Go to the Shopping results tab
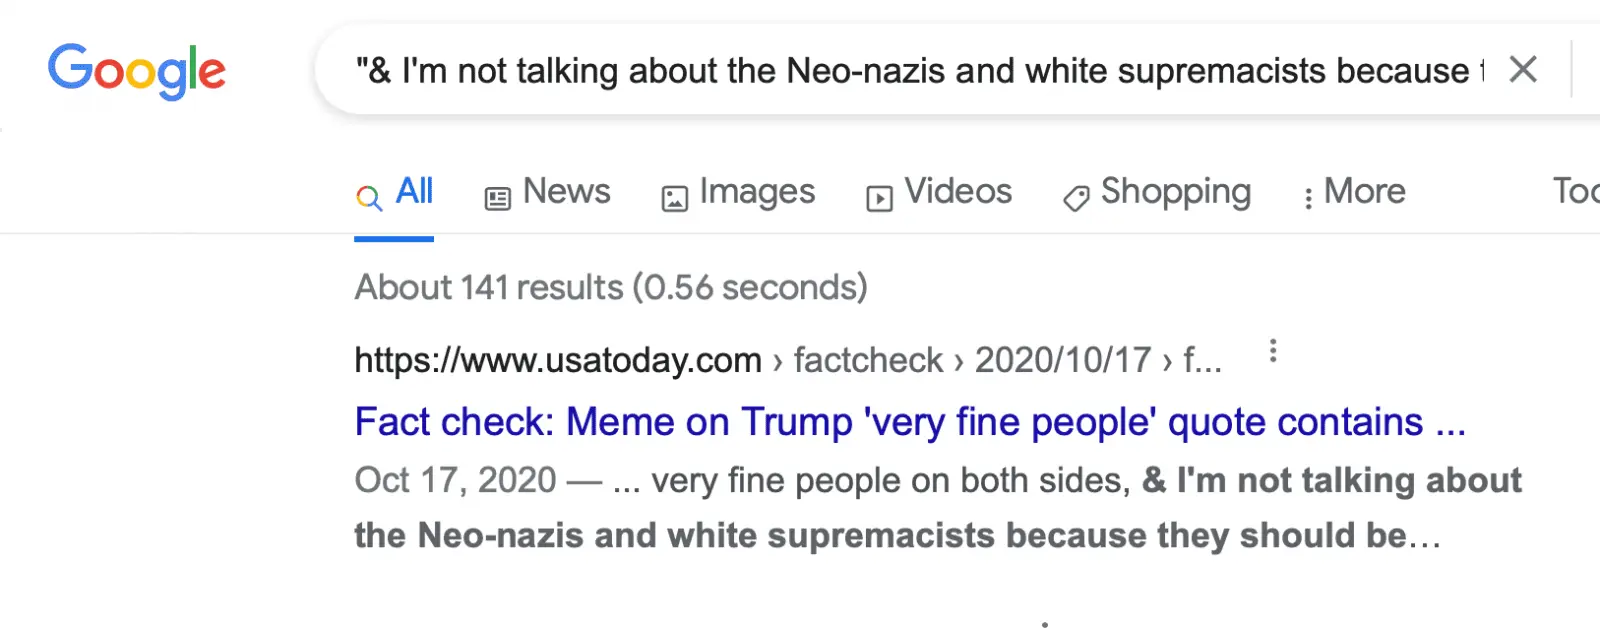 point(1175,191)
